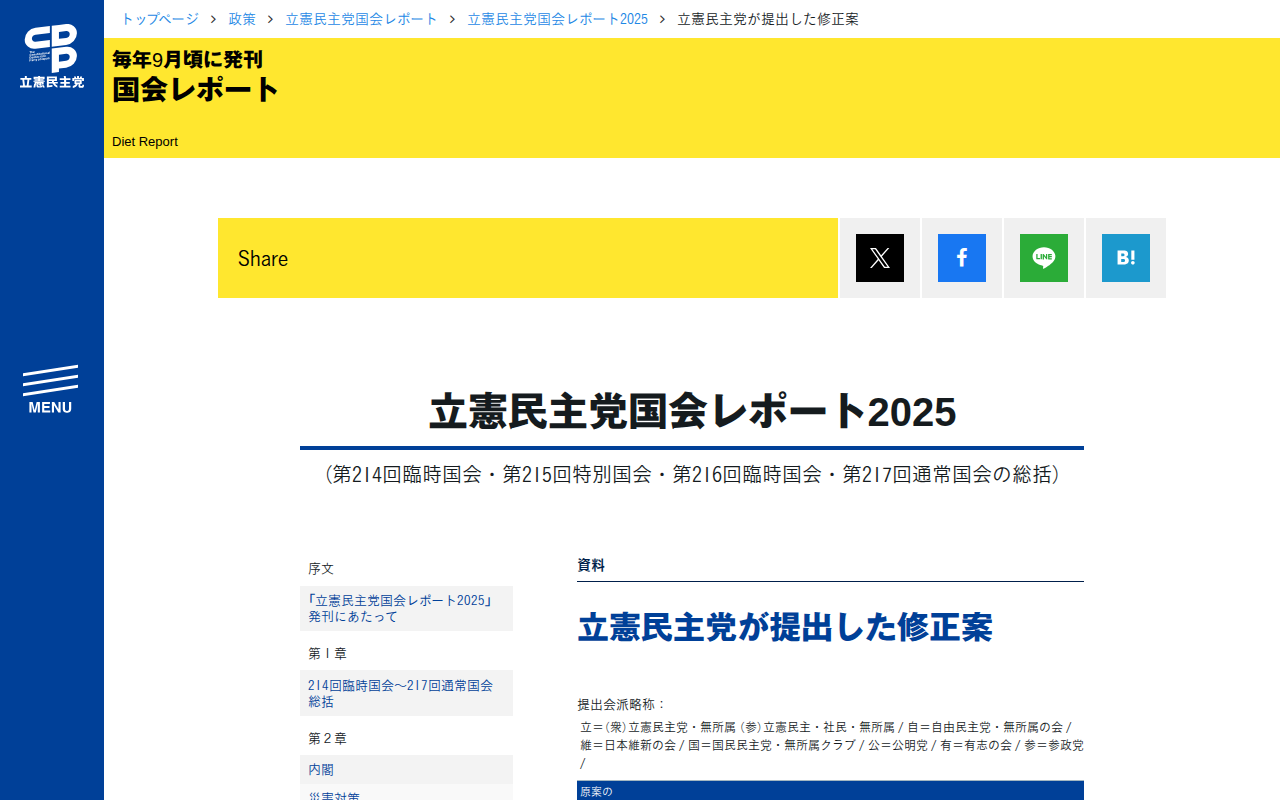Share via Hatena Bookmark B! icon

(x=1126, y=258)
